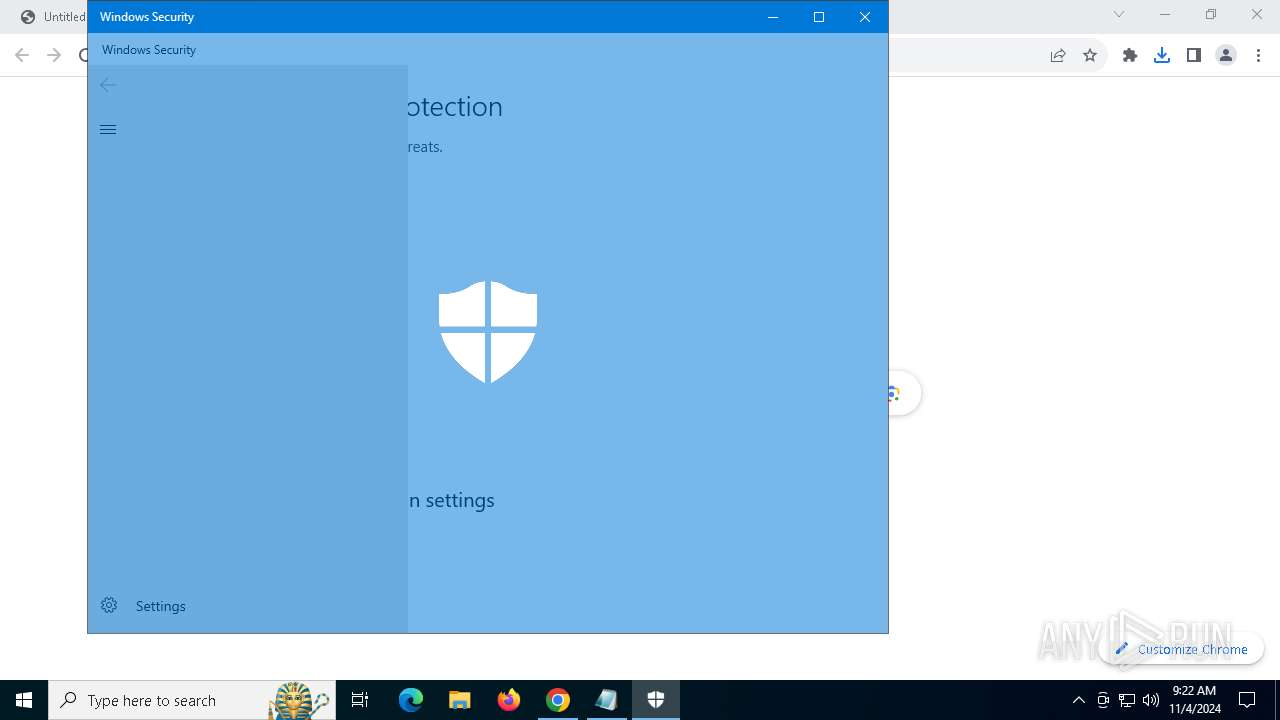Click Google lens icon in Chrome page
This screenshot has width=1280, height=720.
pyautogui.click(x=894, y=394)
